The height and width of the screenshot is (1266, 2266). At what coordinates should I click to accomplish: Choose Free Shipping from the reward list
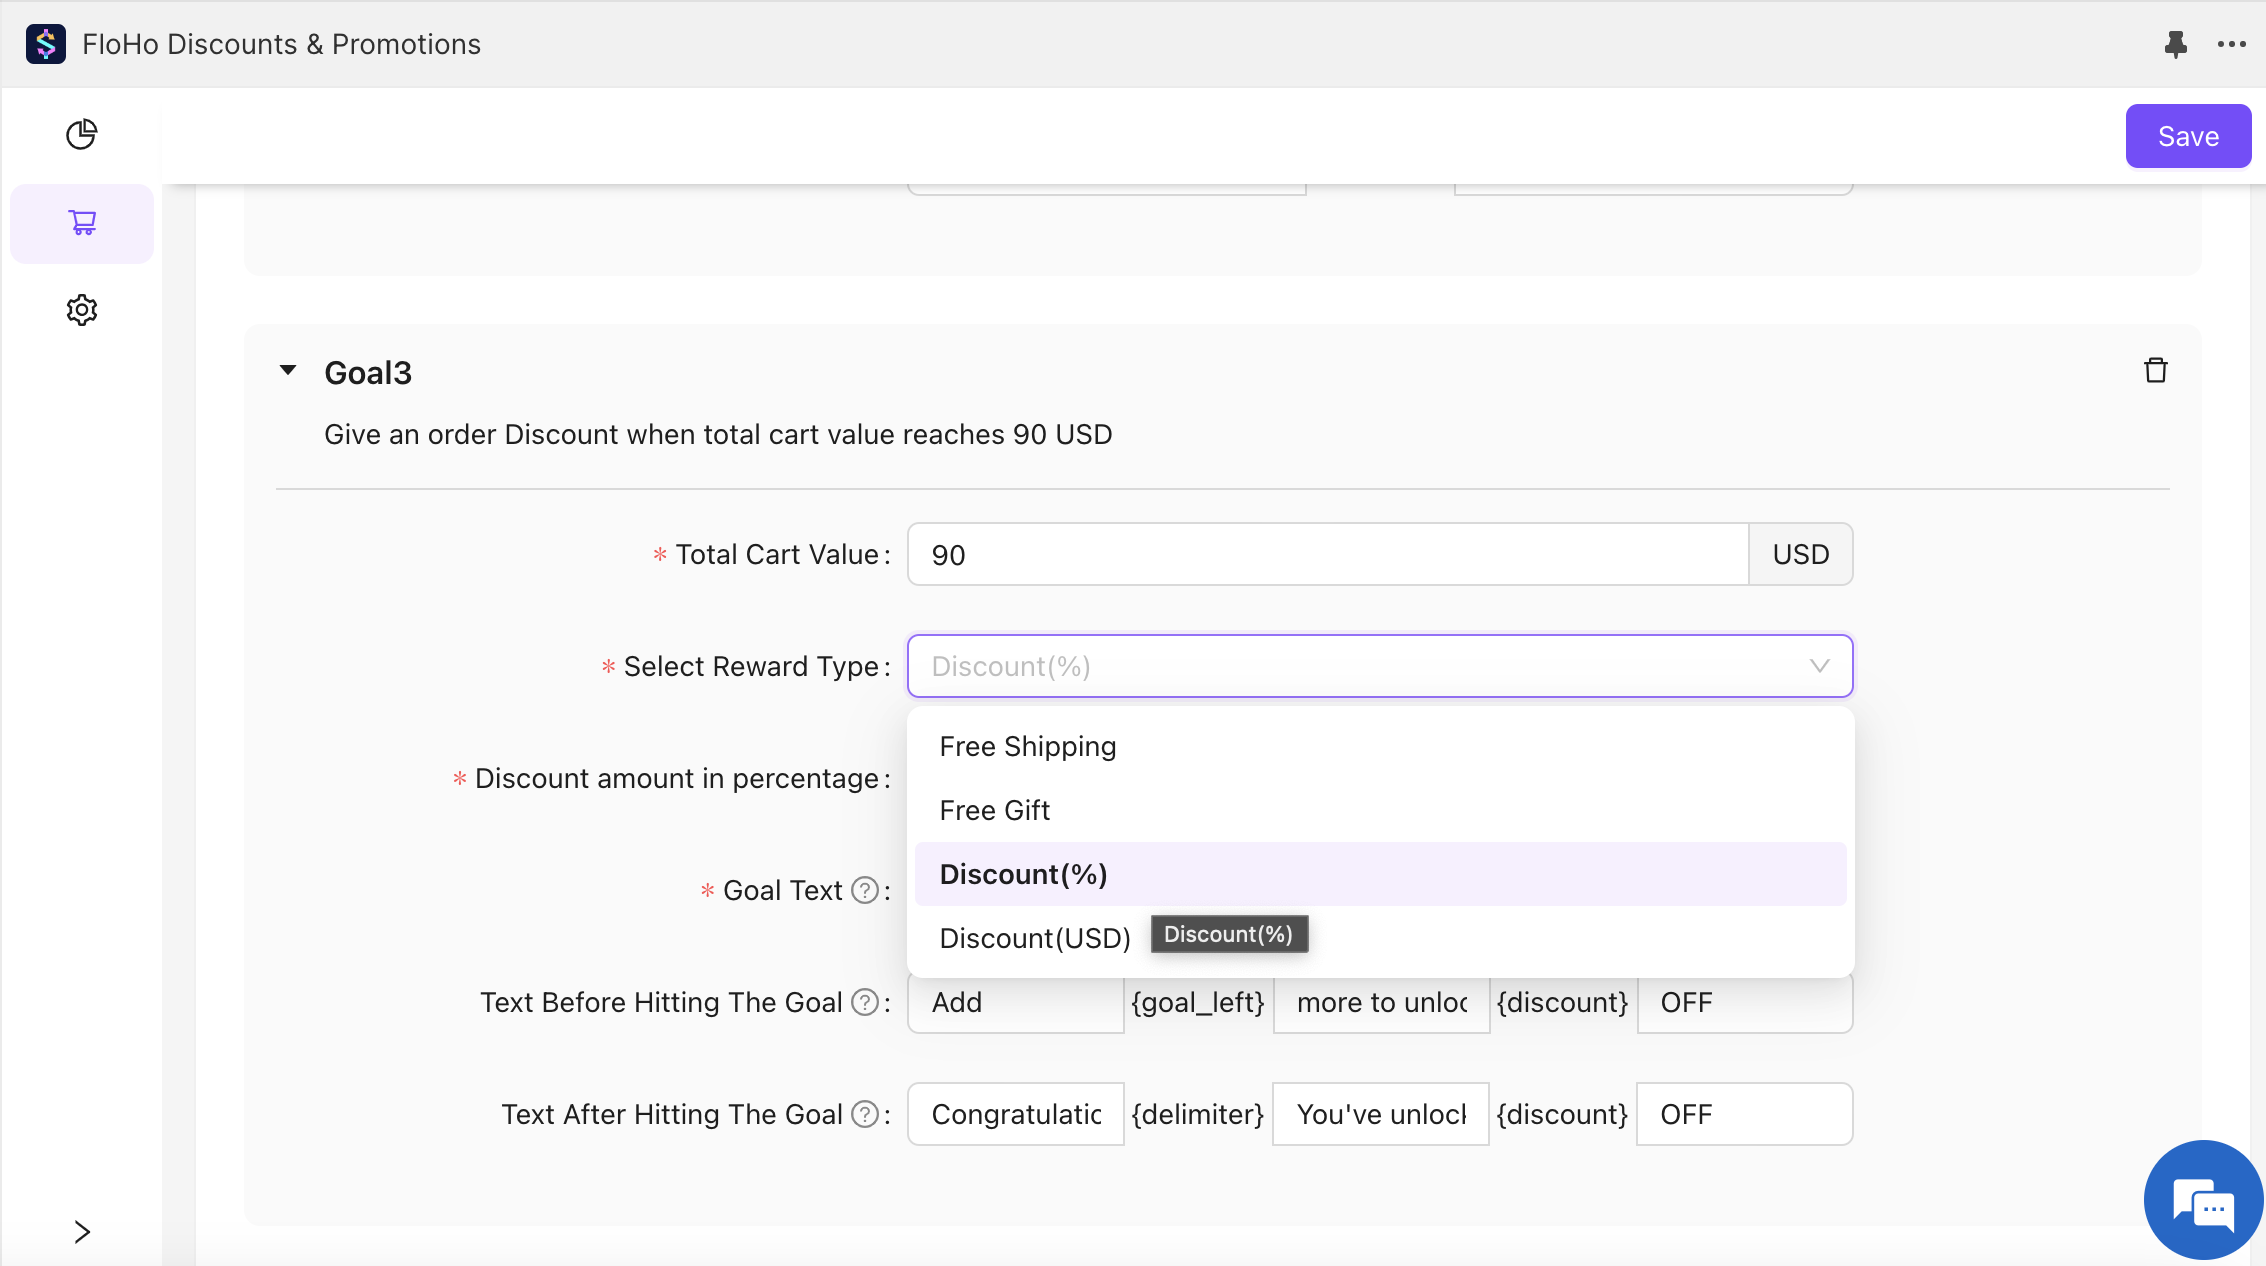1028,747
